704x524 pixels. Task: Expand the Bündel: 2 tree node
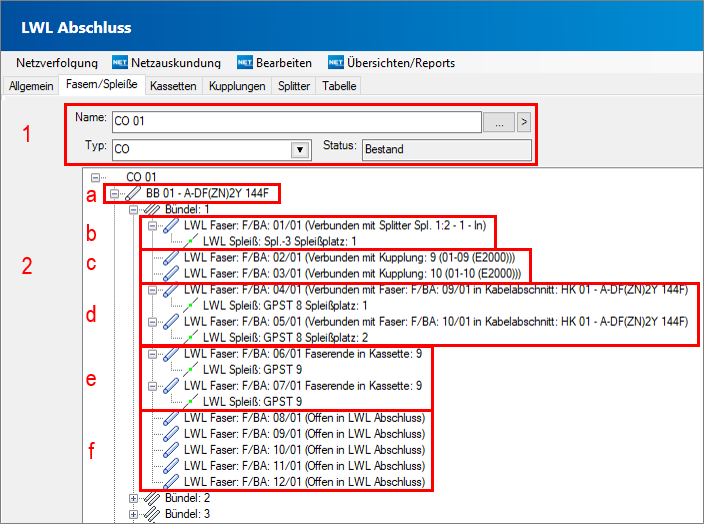pyautogui.click(x=134, y=498)
